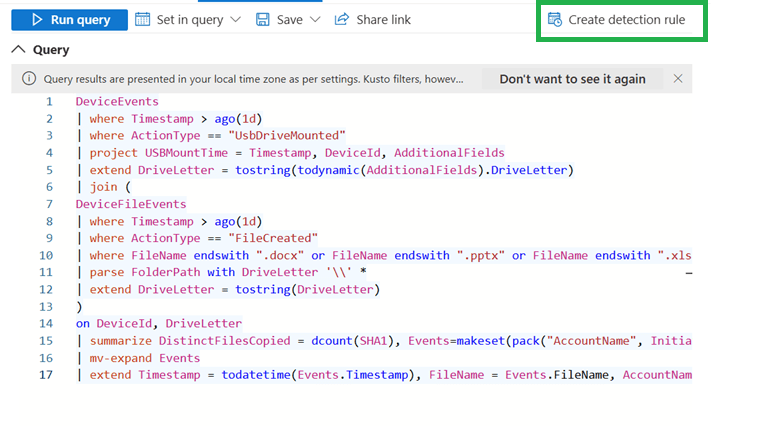Click the "FileCreated" string on line 9
Image resolution: width=771 pixels, height=426 pixels.
pyautogui.click(x=272, y=238)
